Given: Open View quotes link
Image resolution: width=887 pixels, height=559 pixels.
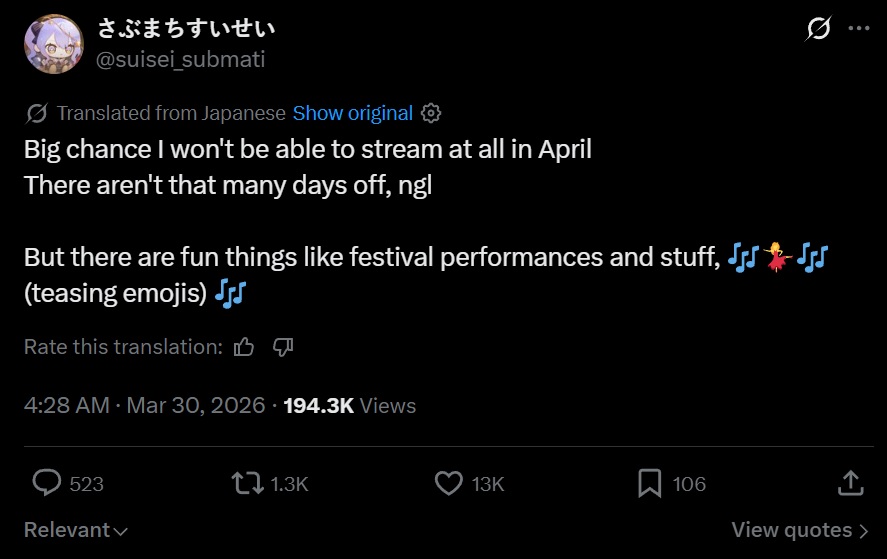Looking at the screenshot, I should click(x=799, y=530).
